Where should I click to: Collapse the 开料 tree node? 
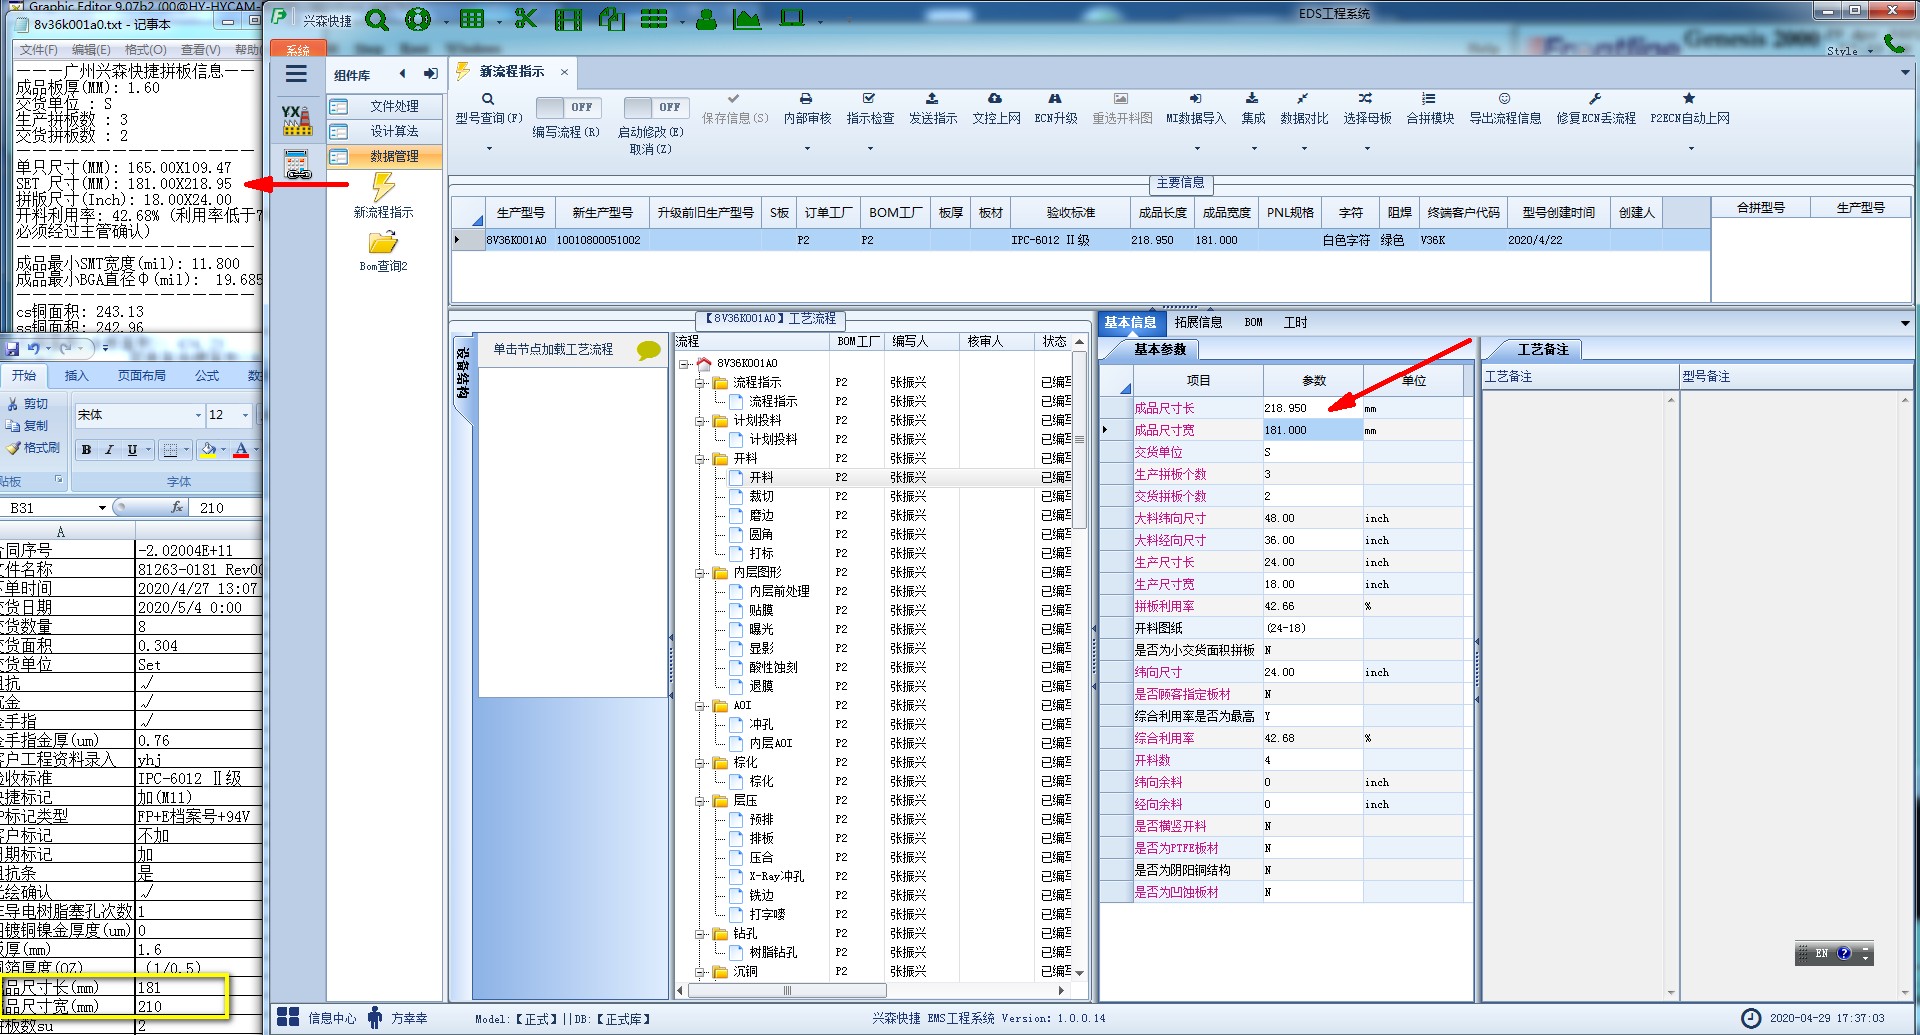point(701,459)
